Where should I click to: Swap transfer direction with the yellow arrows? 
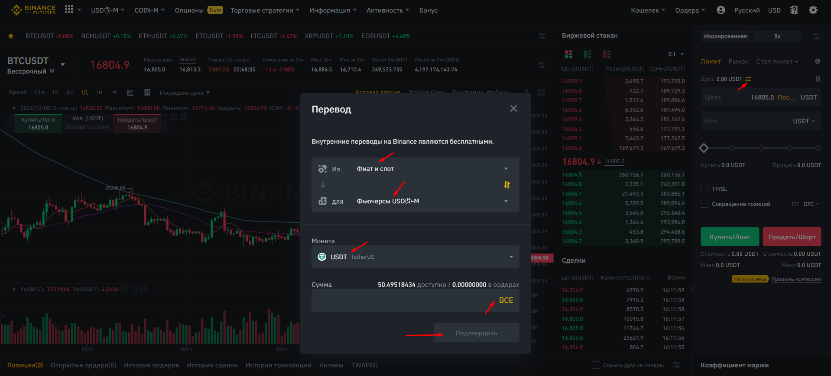coord(507,185)
